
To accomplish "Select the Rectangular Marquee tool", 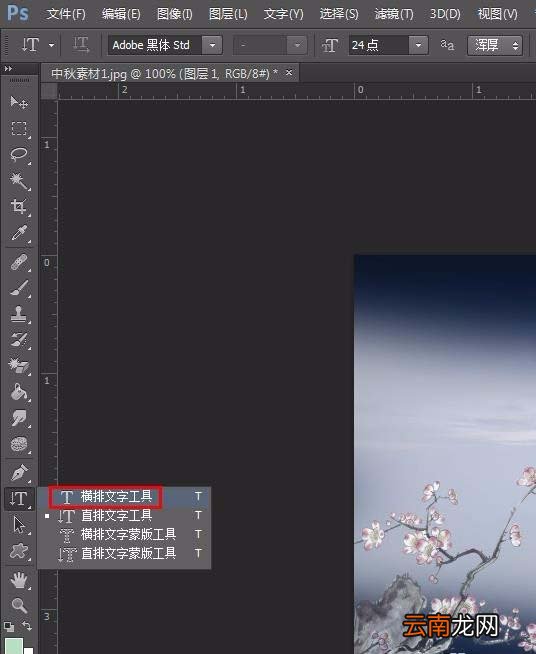I will point(19,128).
